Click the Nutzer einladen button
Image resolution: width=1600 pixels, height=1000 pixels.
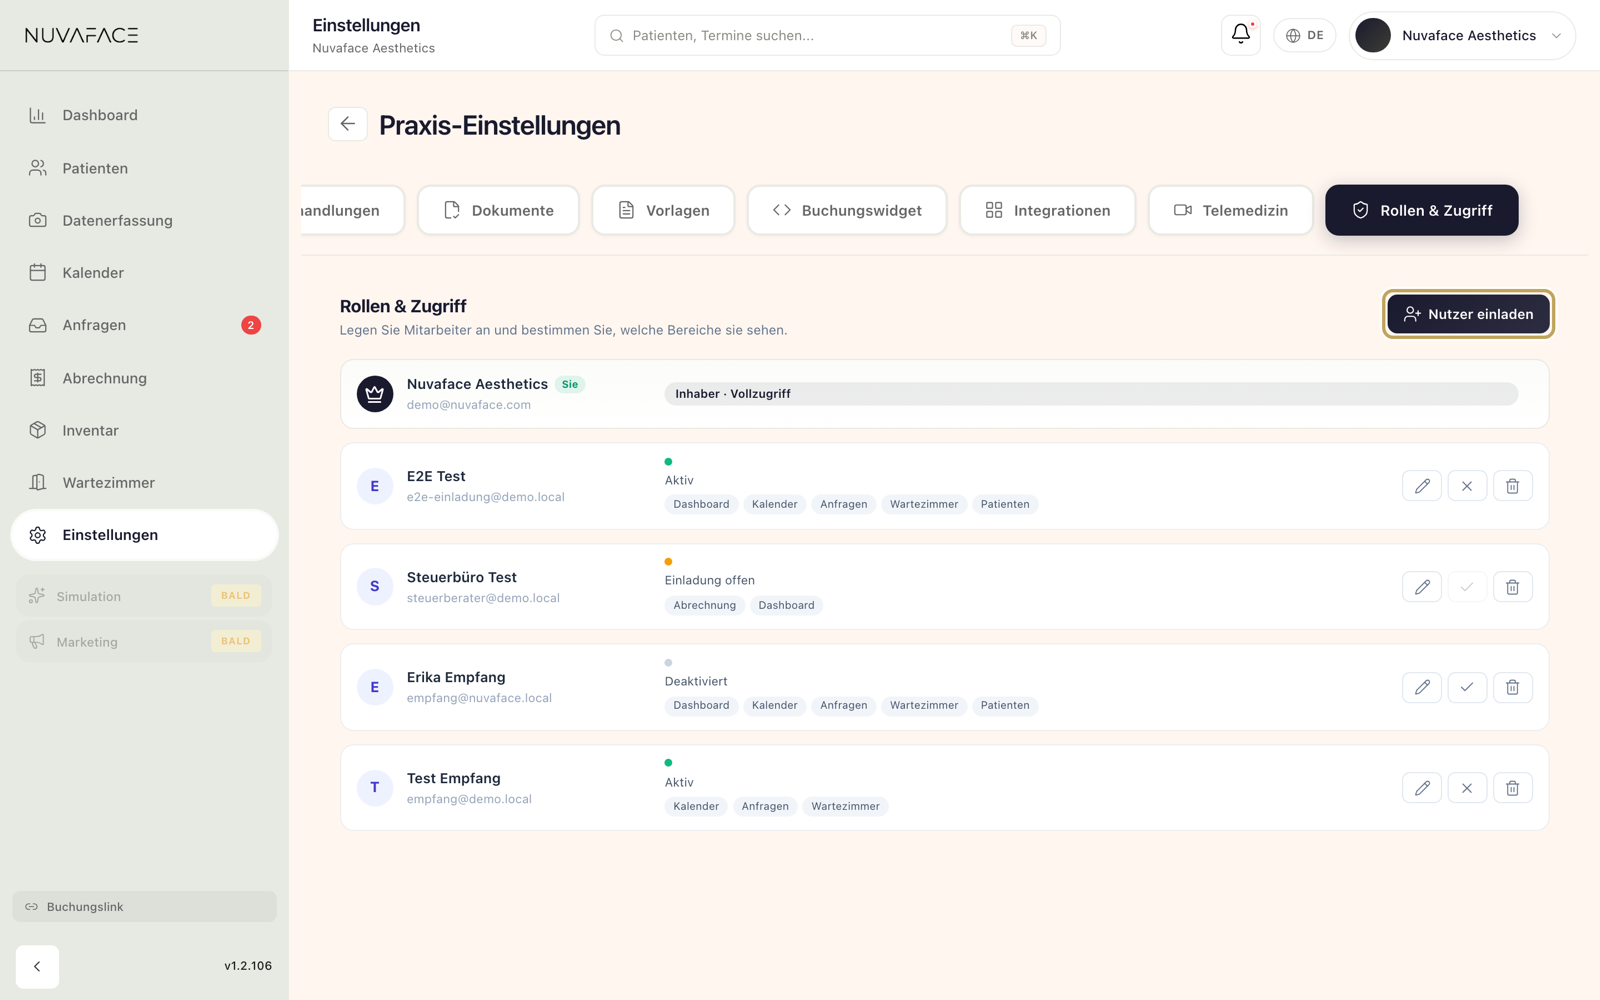point(1468,314)
